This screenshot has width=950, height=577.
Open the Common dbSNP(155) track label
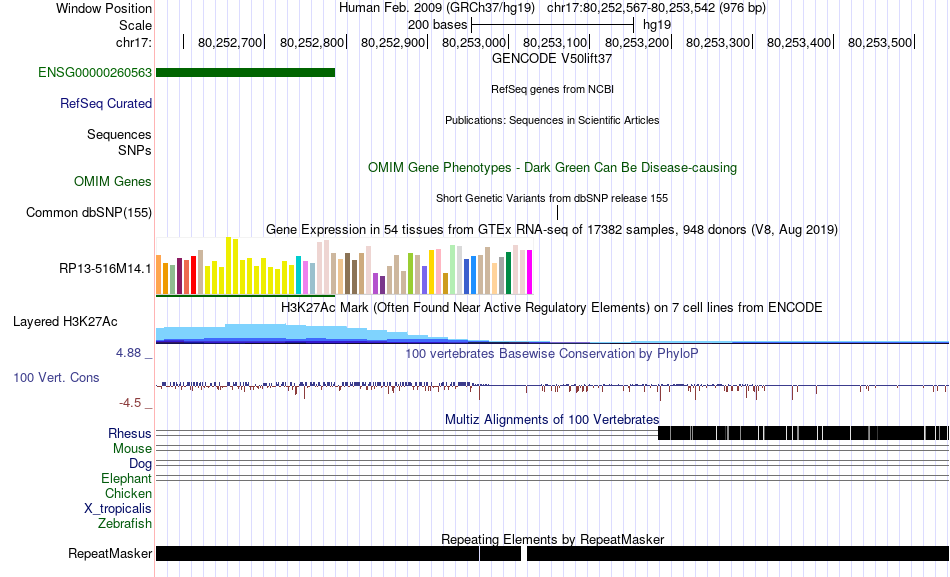tap(89, 213)
